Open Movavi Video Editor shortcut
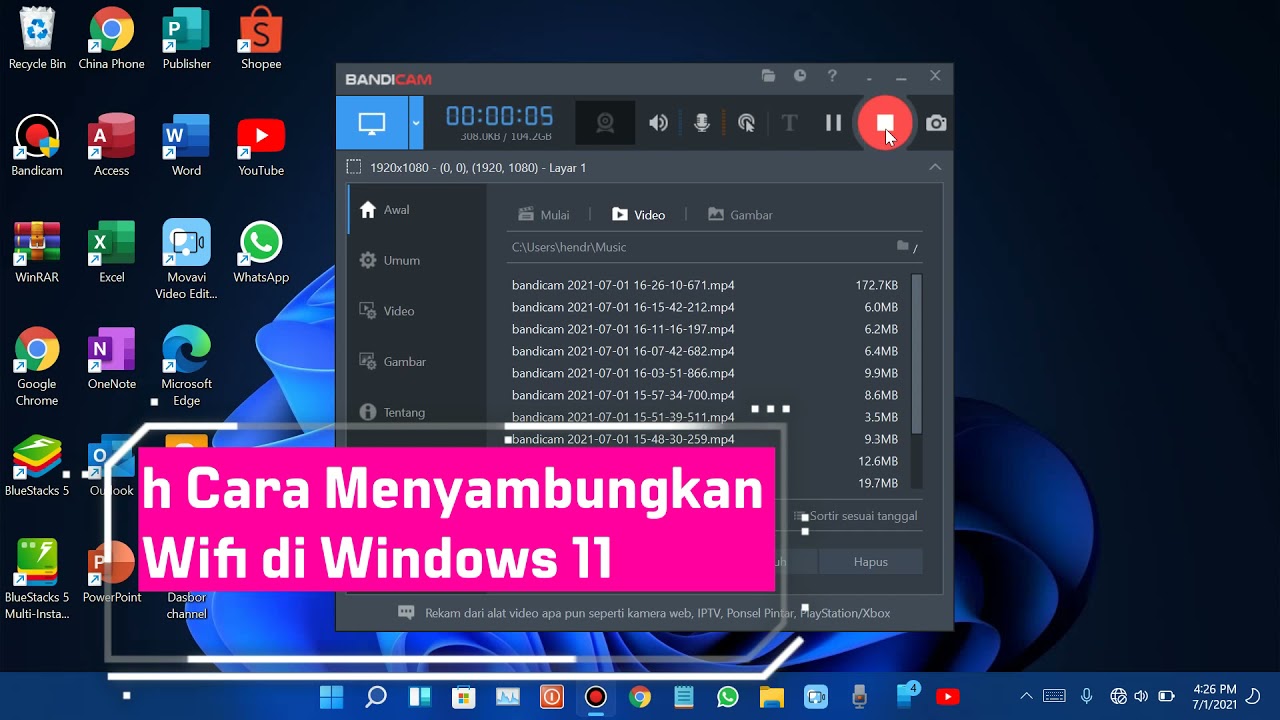1280x720 pixels. (186, 260)
